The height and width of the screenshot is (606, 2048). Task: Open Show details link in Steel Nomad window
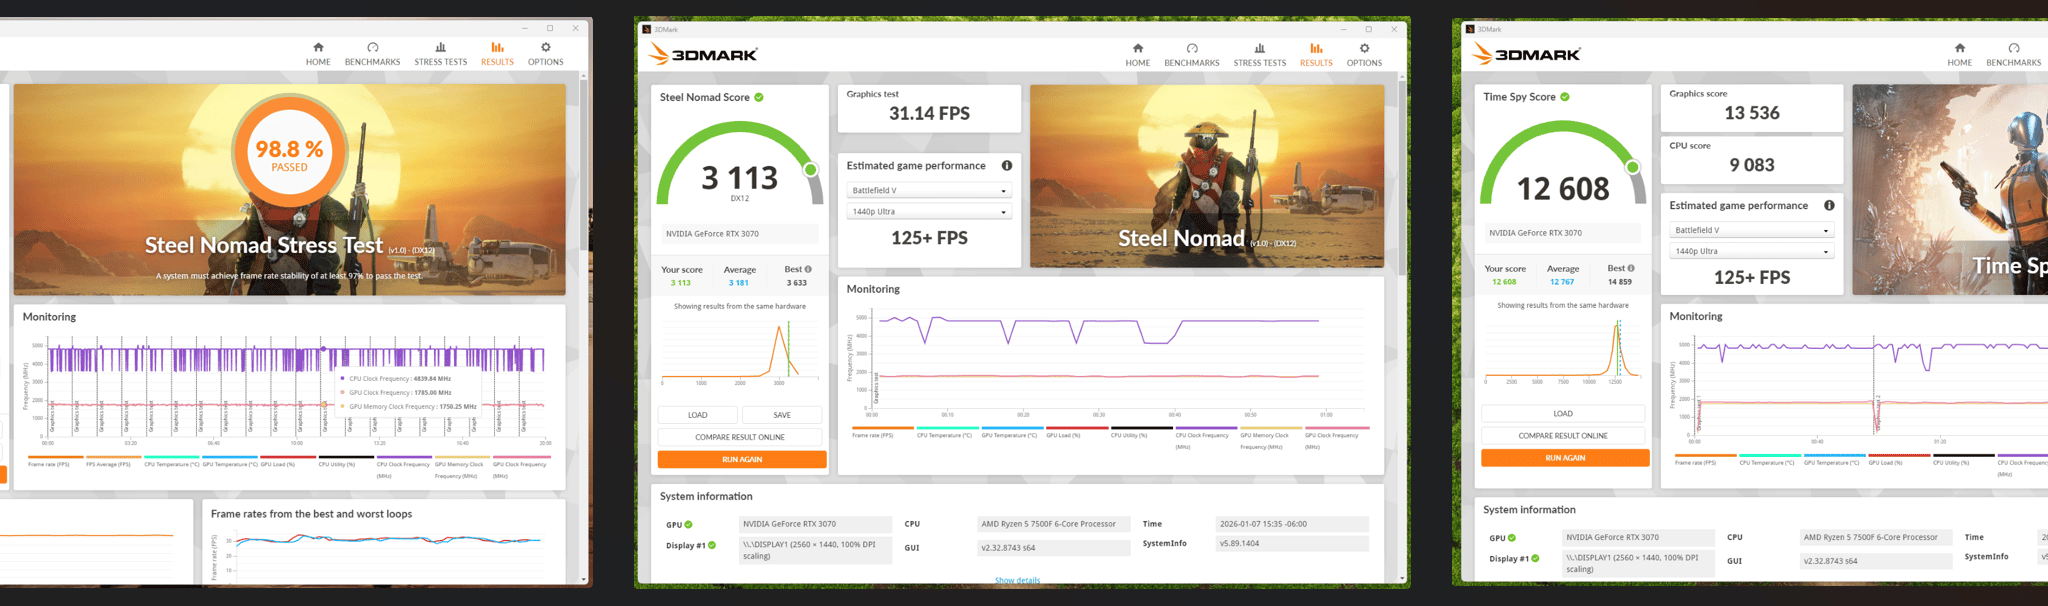(1017, 580)
